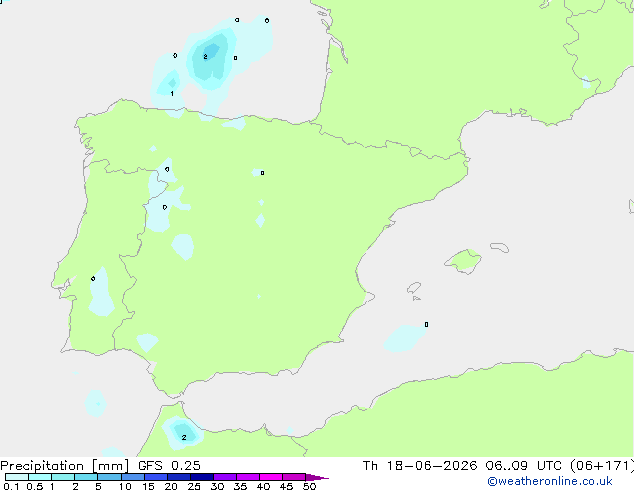Viewport: 634px width, 490px height.
Task: Select the 'GFS 0.25' model label
Action: [x=169, y=466]
